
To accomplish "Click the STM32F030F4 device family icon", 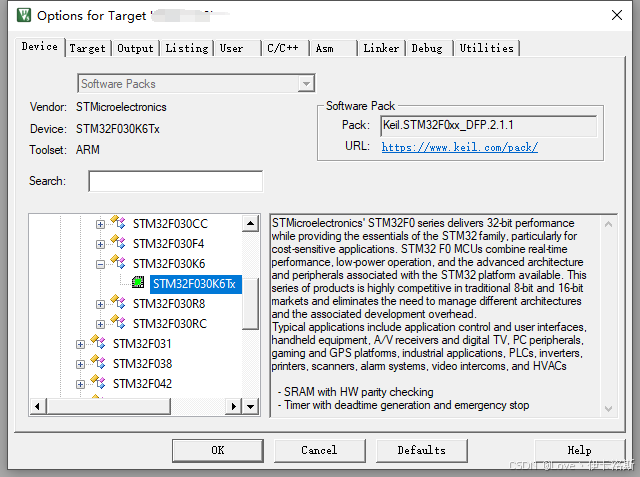I will coord(118,242).
